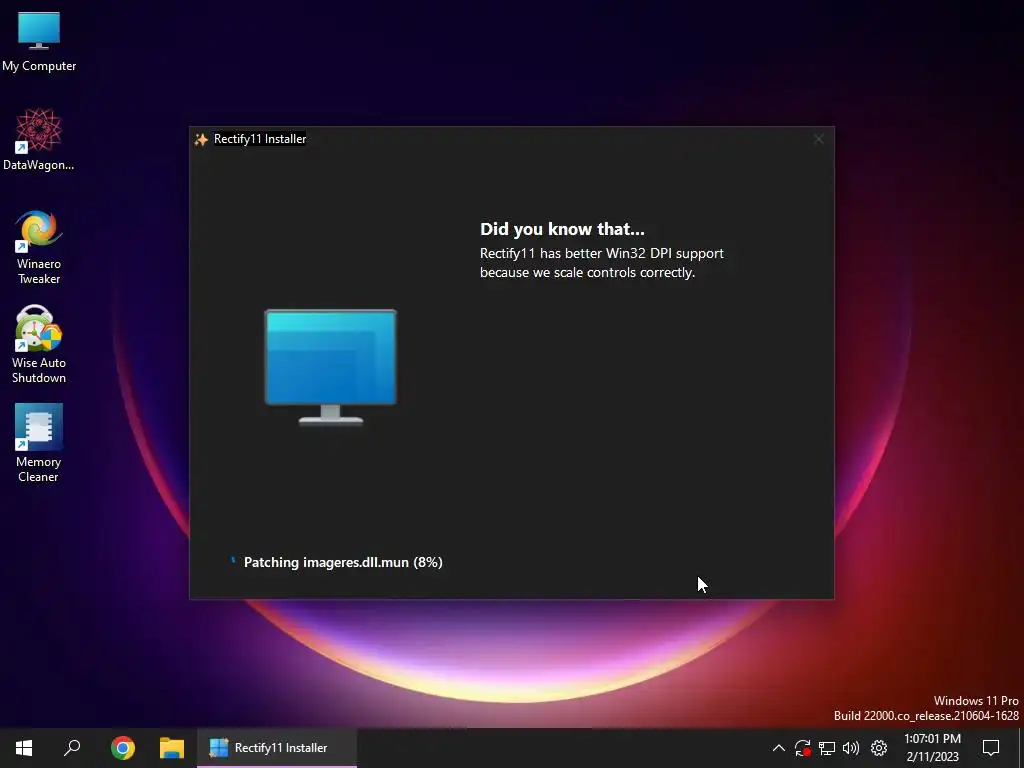The image size is (1024, 768).
Task: Open the Windows Start menu
Action: pos(24,748)
